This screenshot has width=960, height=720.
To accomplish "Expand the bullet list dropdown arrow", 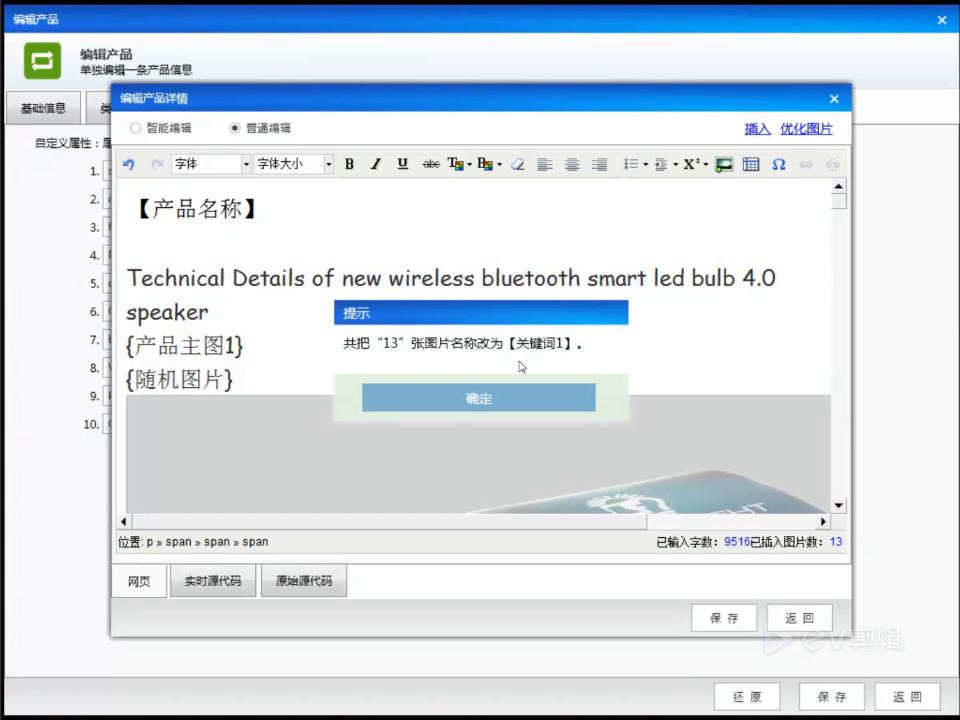I will click(645, 164).
